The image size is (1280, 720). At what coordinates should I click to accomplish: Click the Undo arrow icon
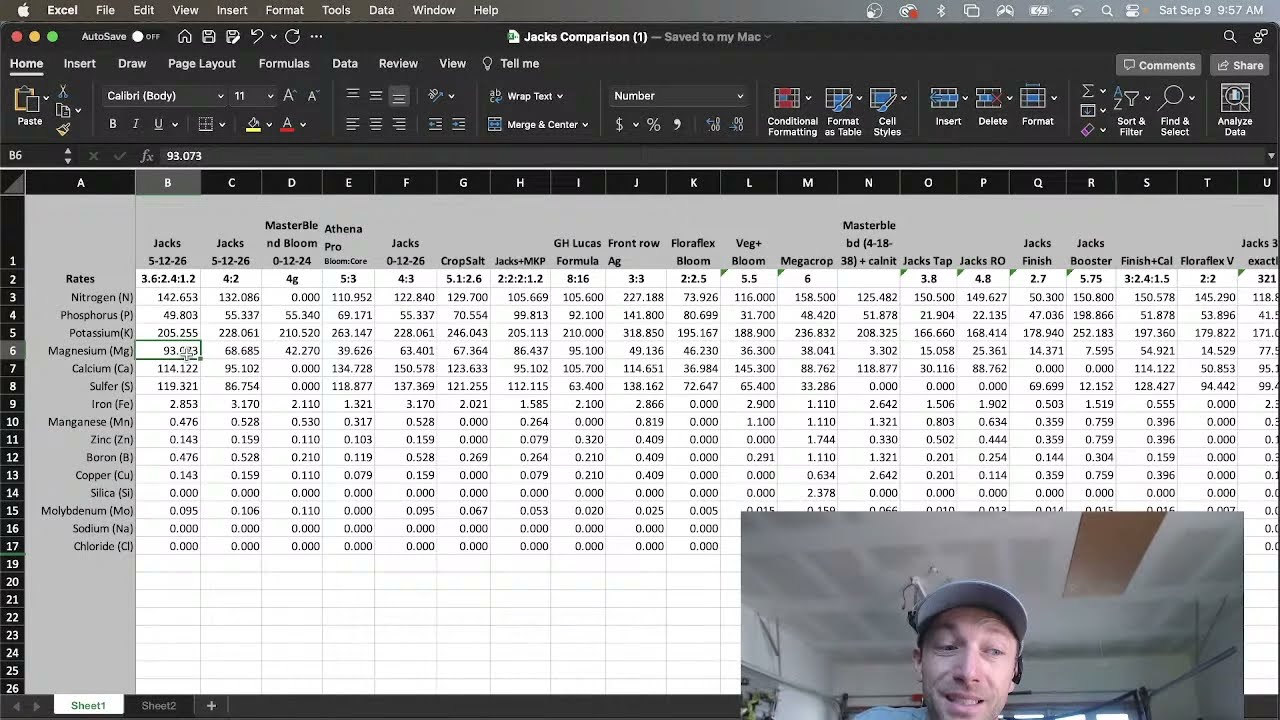click(257, 37)
